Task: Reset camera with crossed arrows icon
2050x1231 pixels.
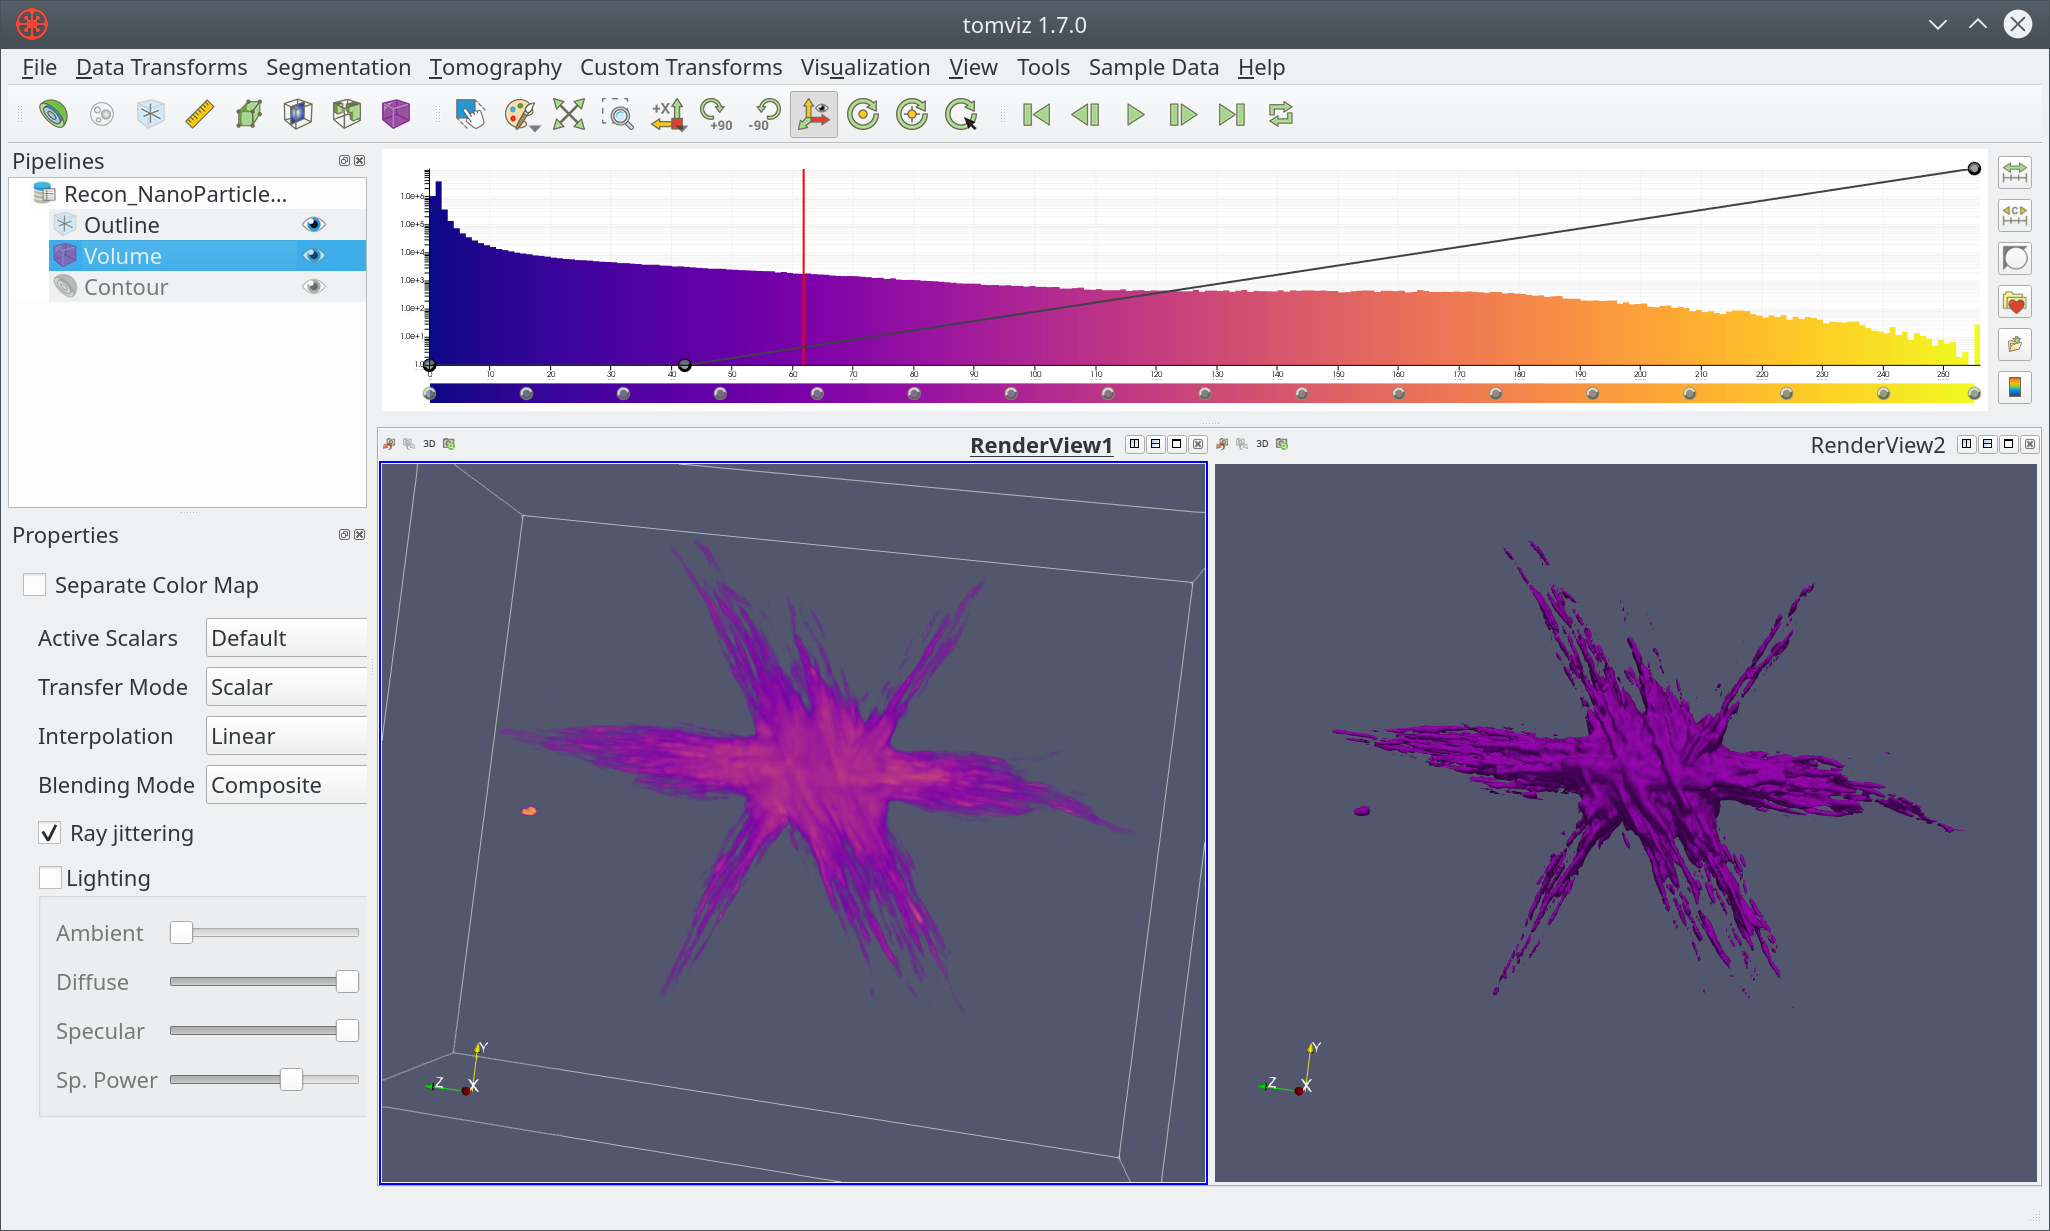Action: (569, 114)
